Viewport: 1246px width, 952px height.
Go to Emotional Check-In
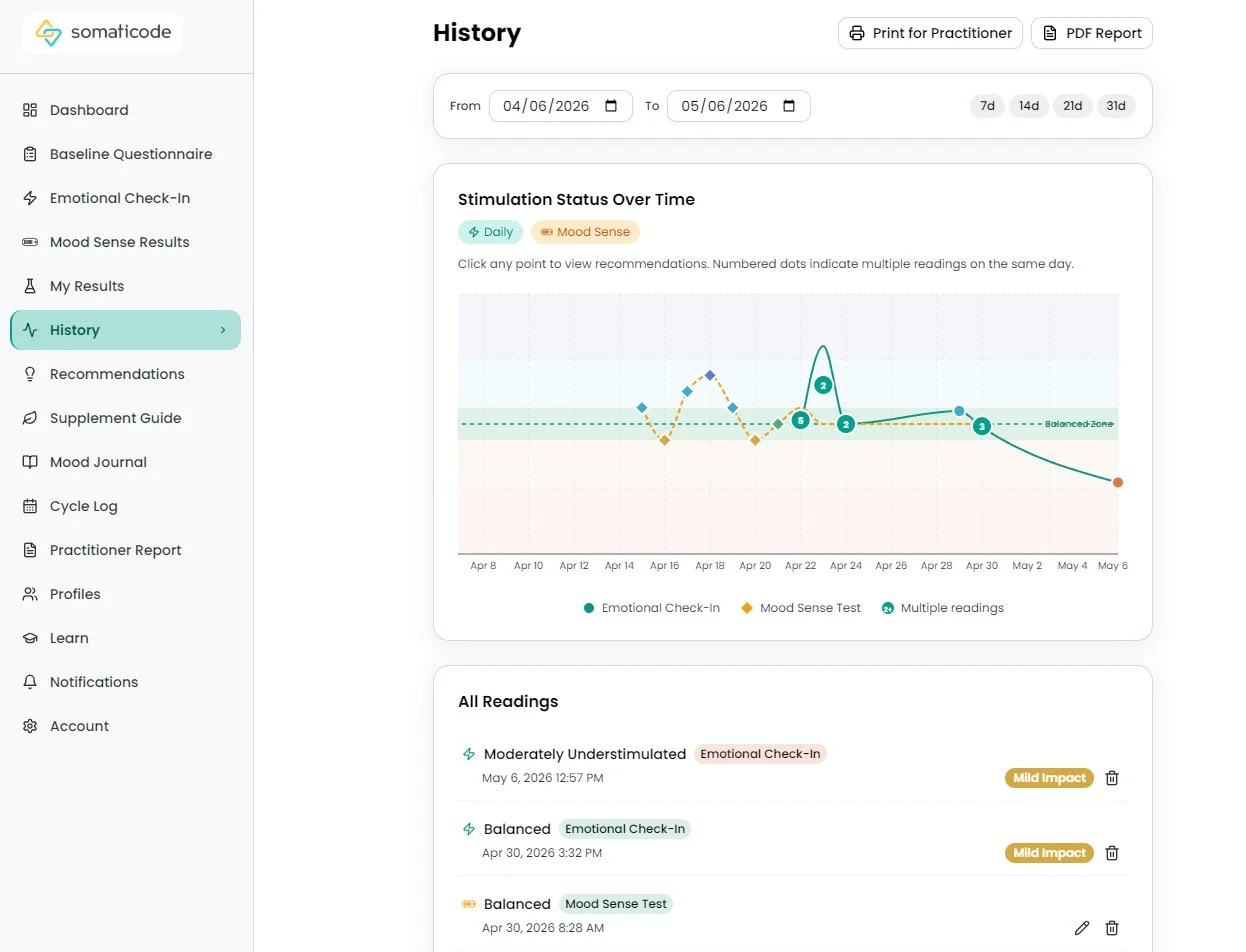(x=125, y=198)
